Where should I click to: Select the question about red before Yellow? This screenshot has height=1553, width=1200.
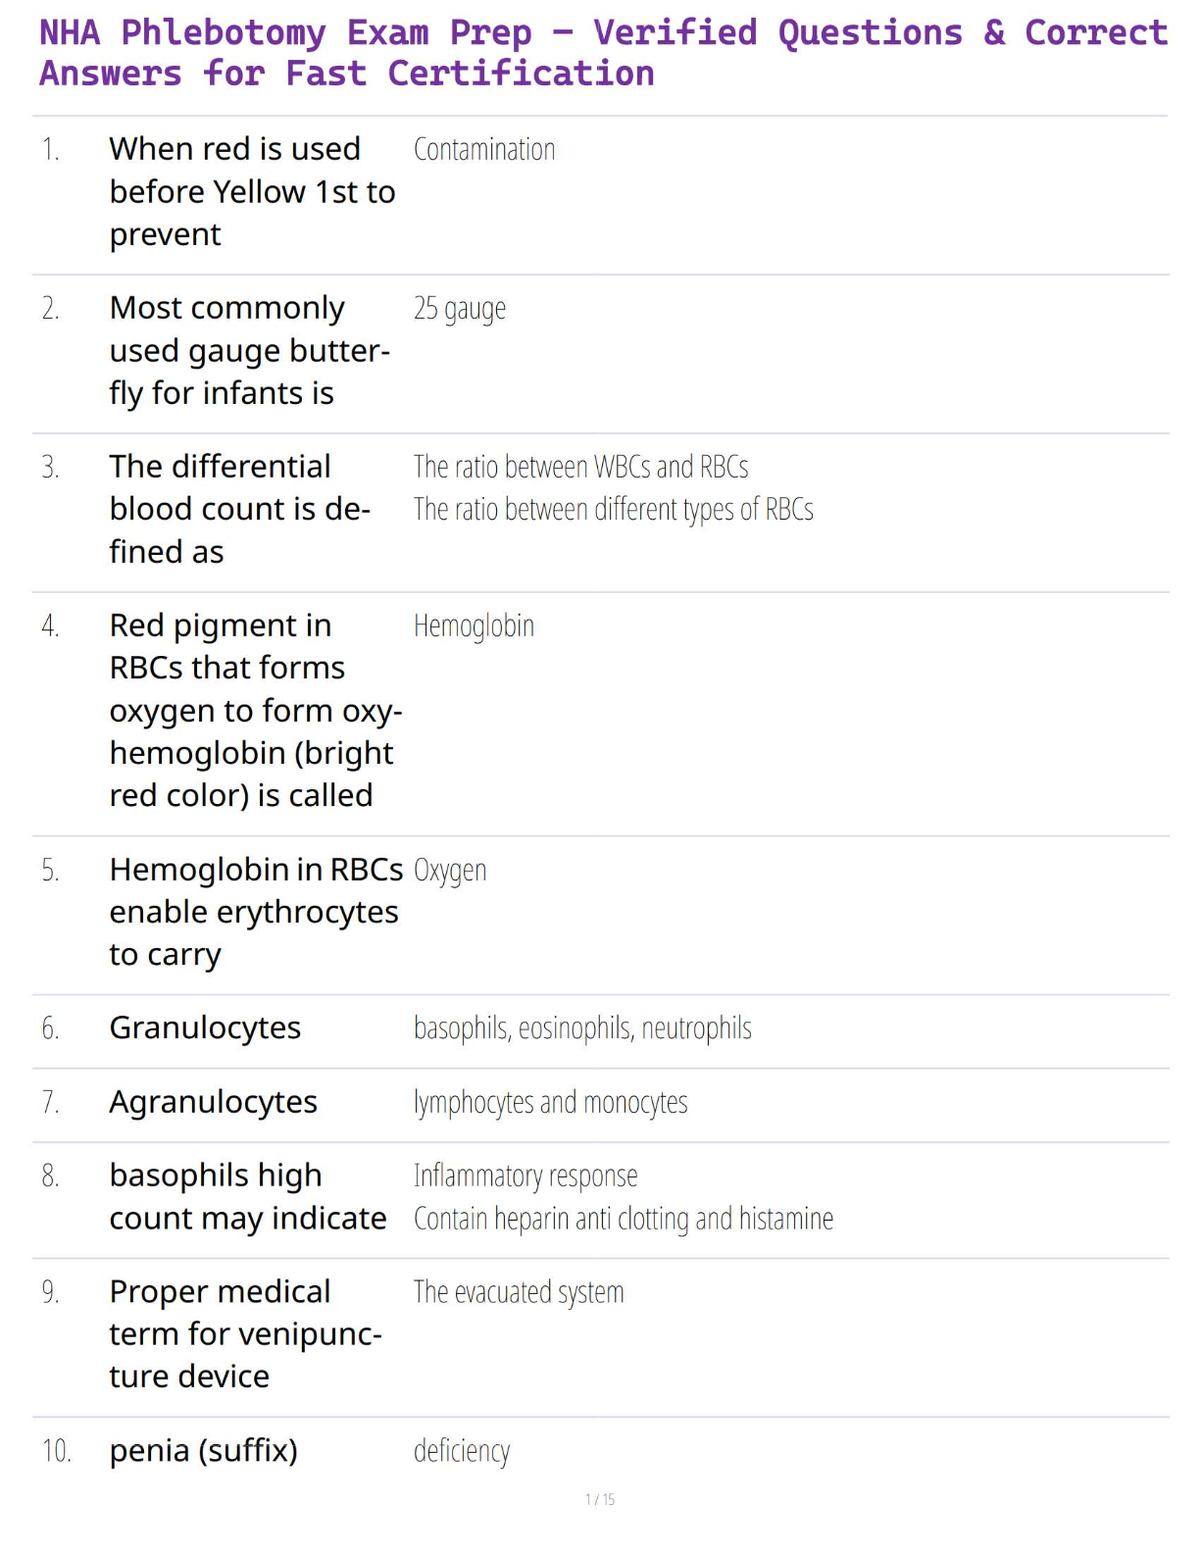coord(252,191)
